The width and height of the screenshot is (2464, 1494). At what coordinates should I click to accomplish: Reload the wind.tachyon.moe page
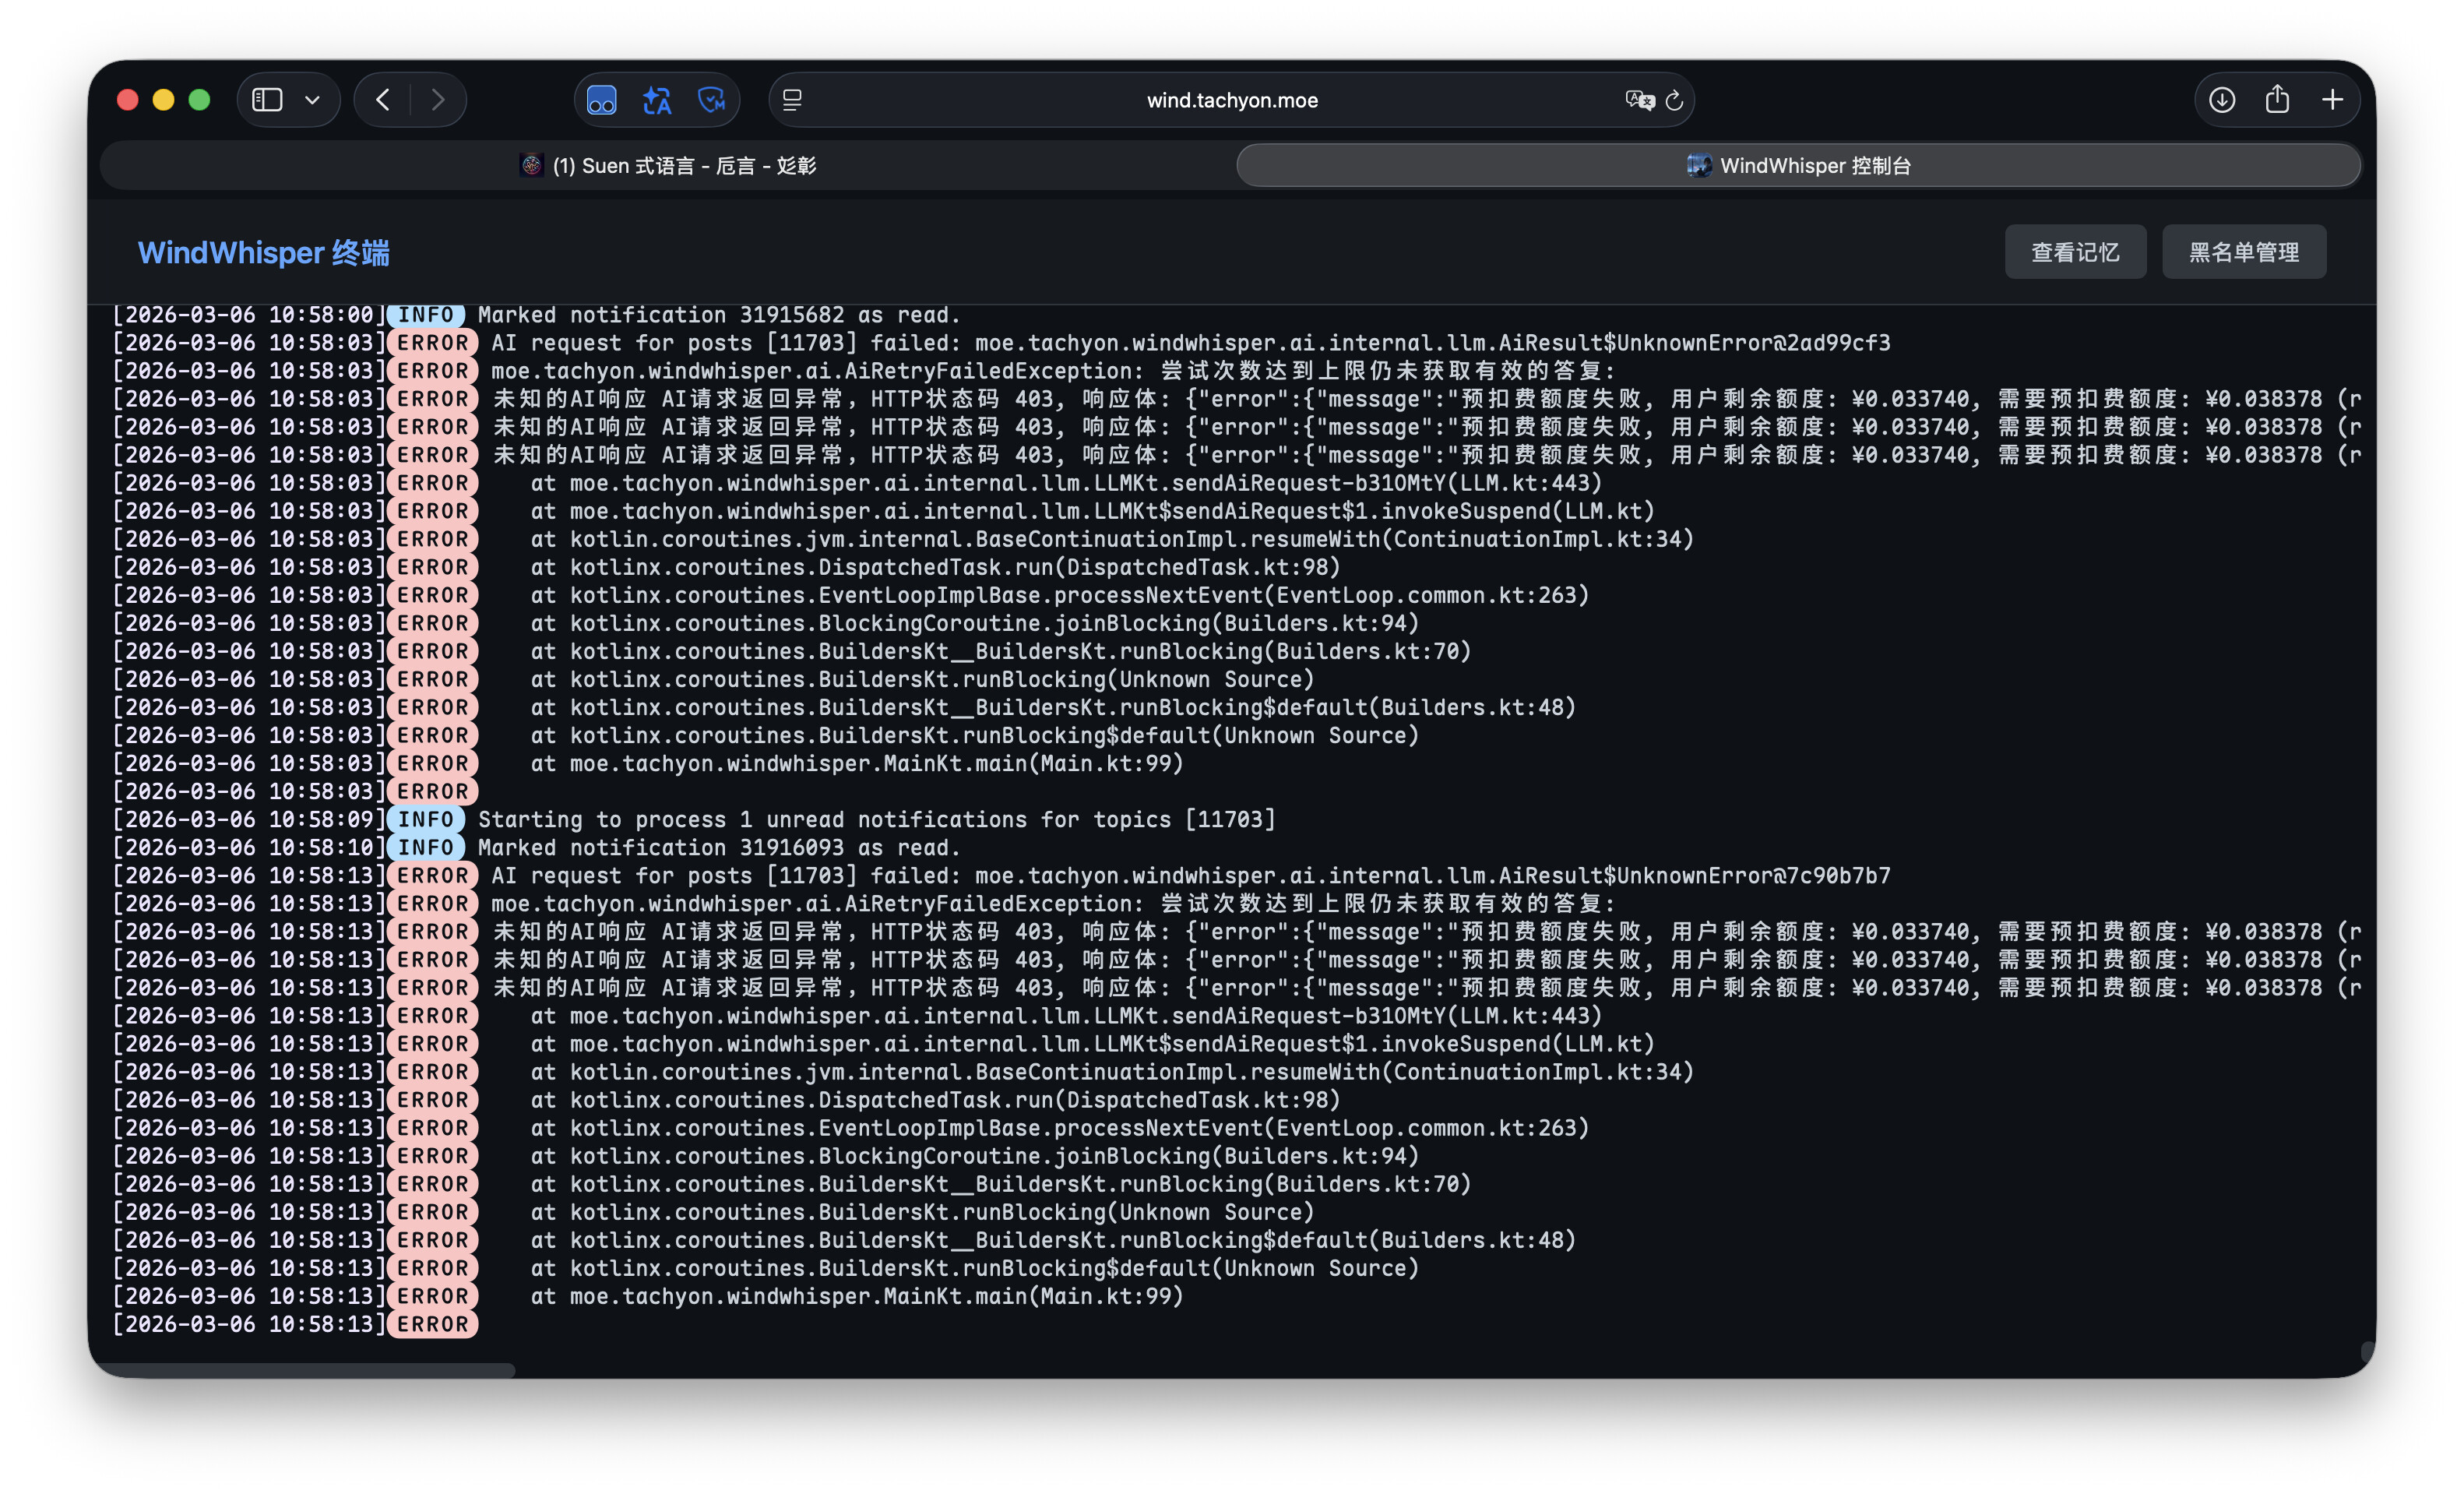pos(1675,100)
